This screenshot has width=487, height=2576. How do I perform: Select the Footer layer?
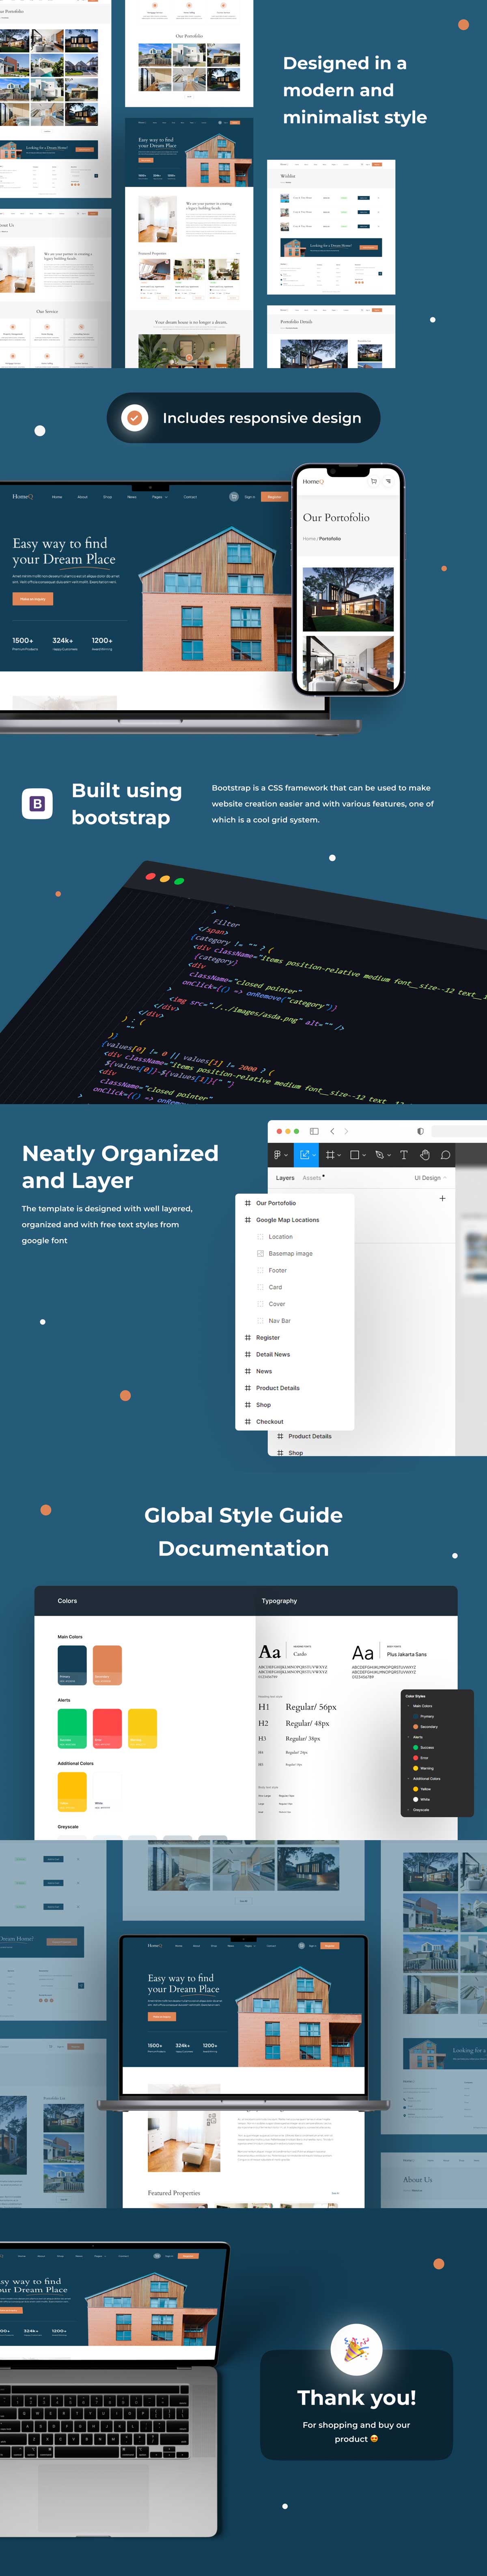point(277,1270)
